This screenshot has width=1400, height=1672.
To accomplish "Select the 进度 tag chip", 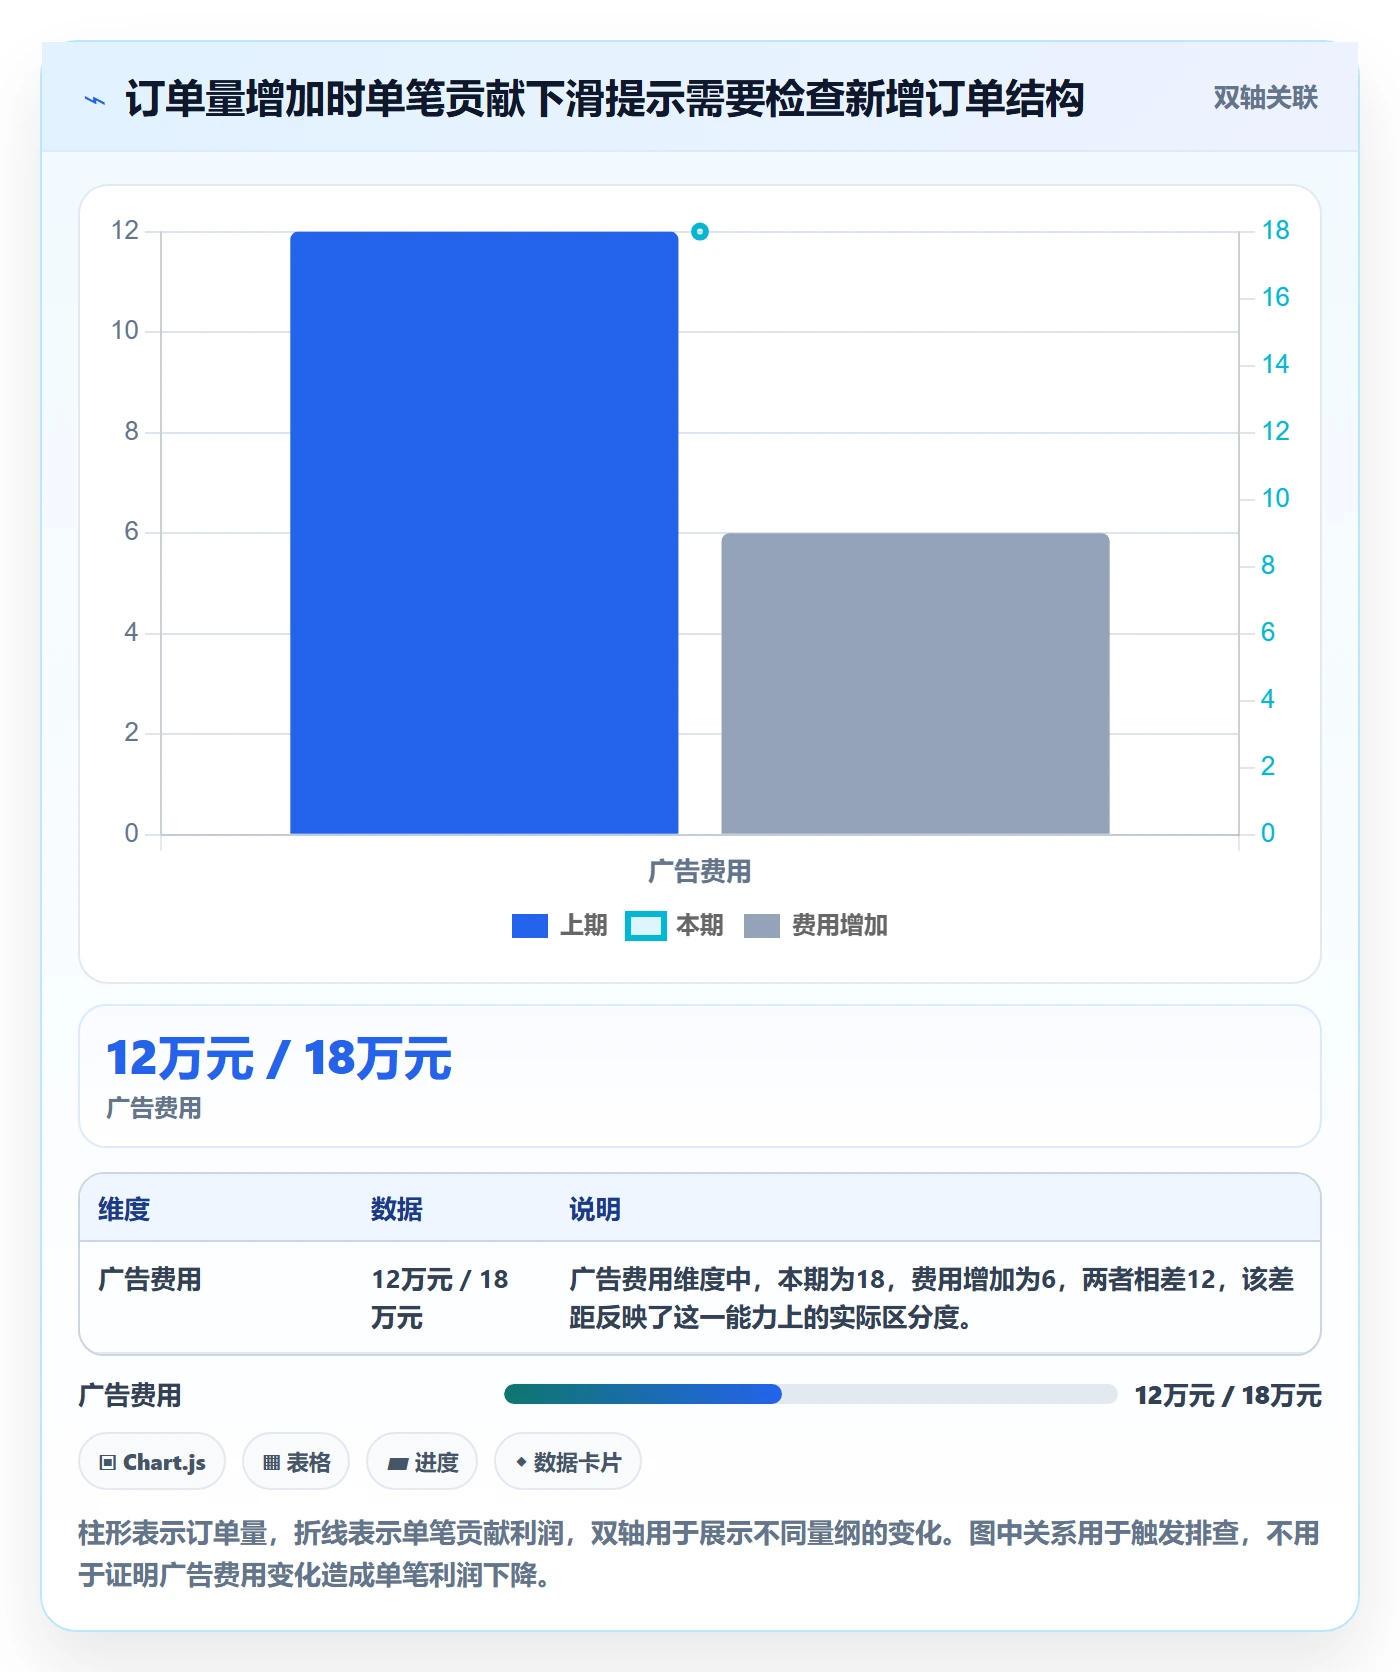I will 422,1462.
